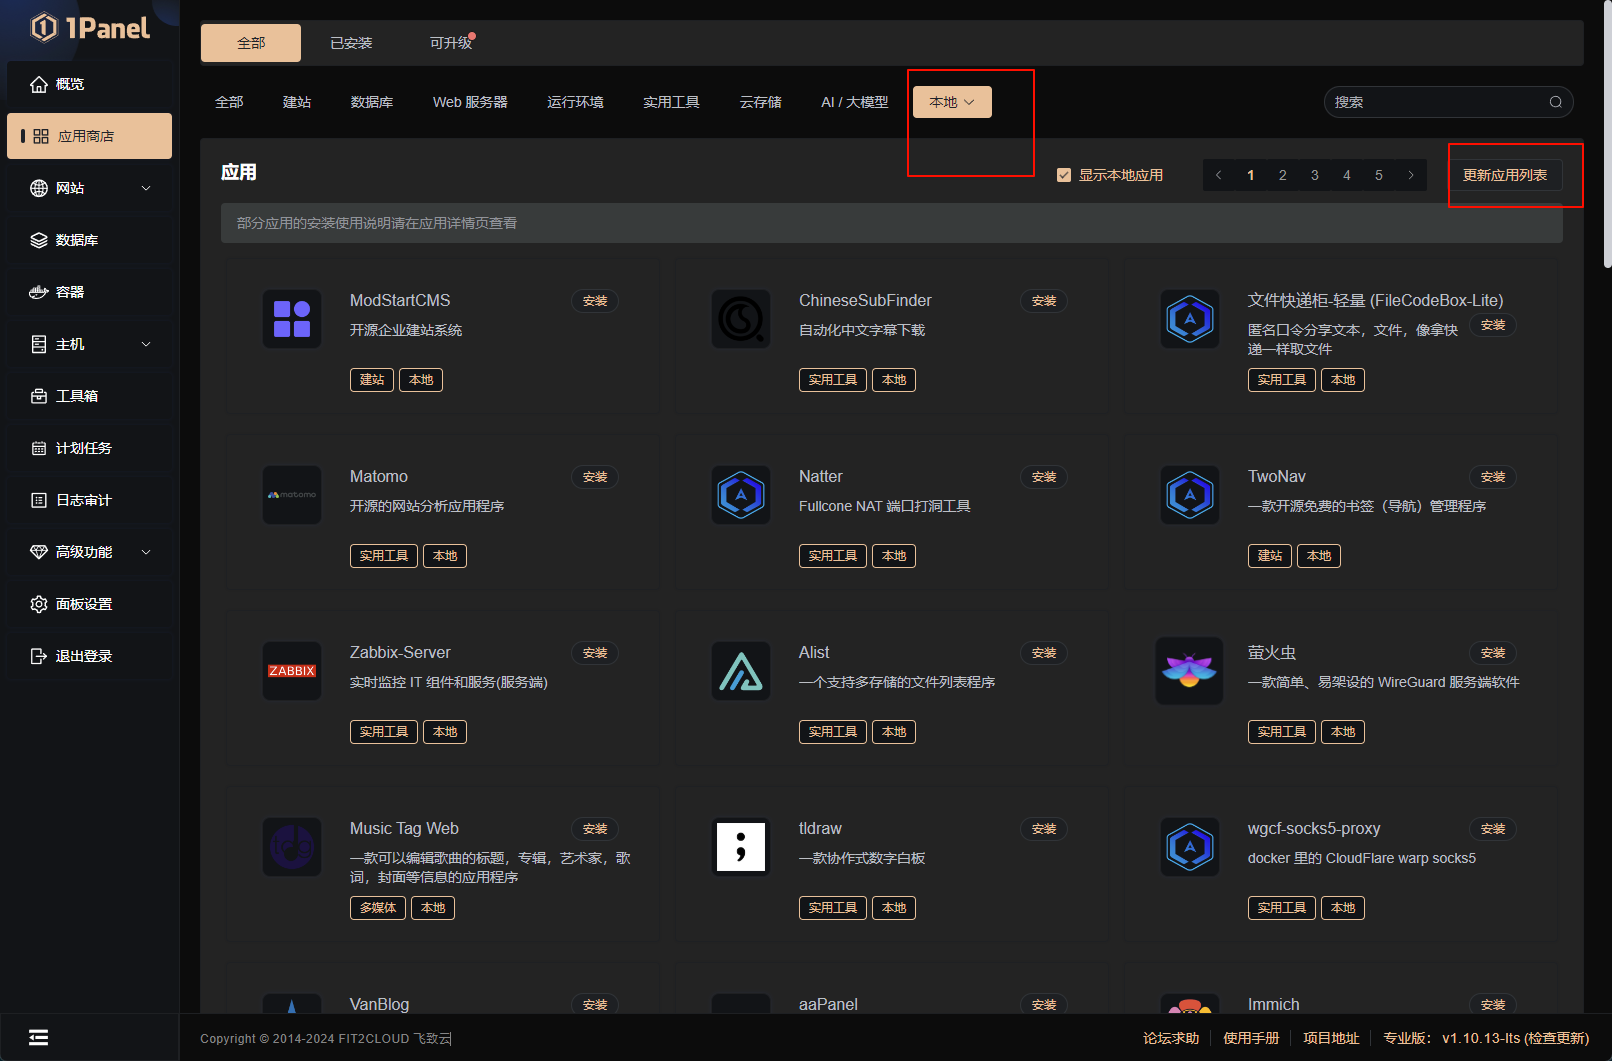Switch to the 可升级 tab

[x=451, y=43]
